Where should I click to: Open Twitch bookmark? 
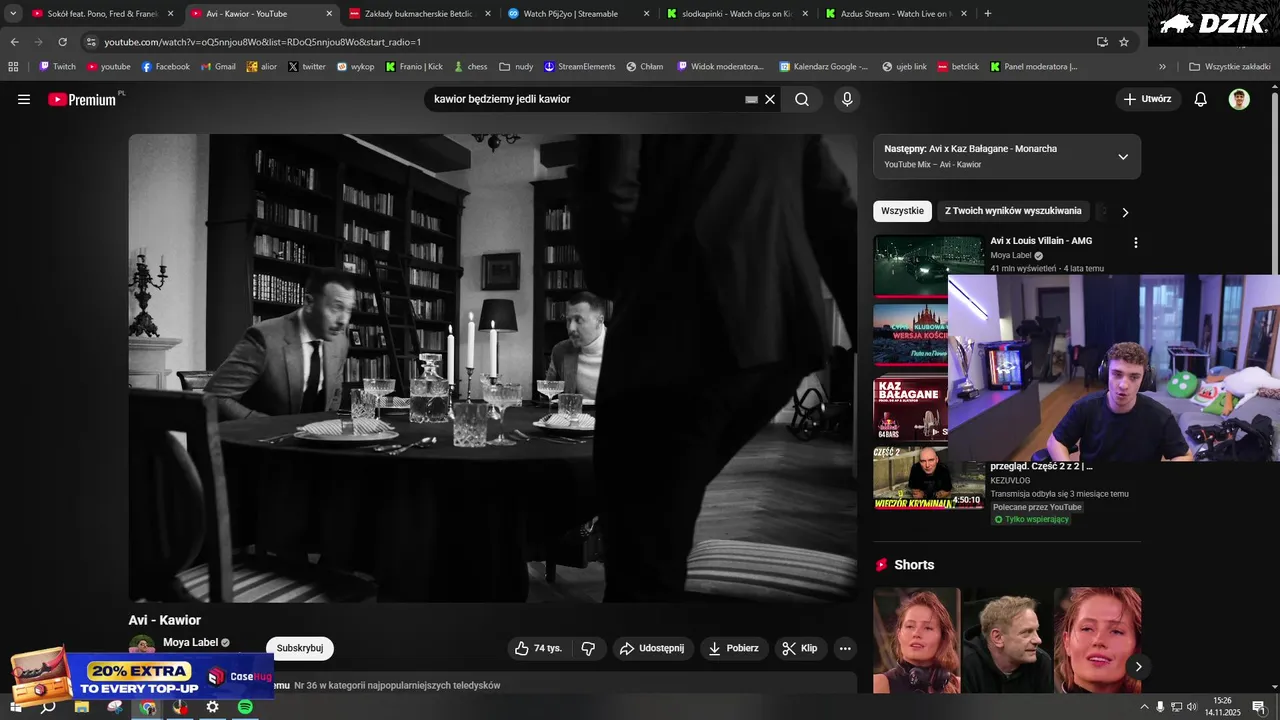57,67
